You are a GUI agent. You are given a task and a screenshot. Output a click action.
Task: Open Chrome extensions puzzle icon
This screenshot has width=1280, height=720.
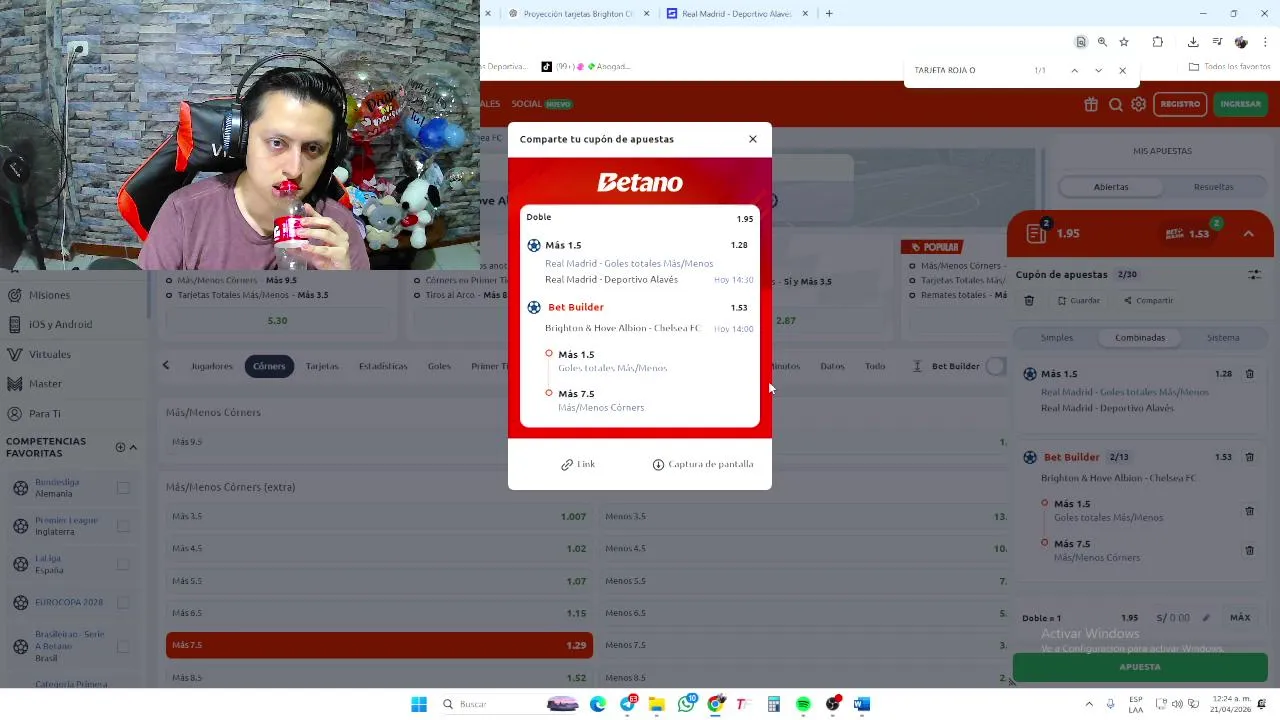click(1158, 42)
